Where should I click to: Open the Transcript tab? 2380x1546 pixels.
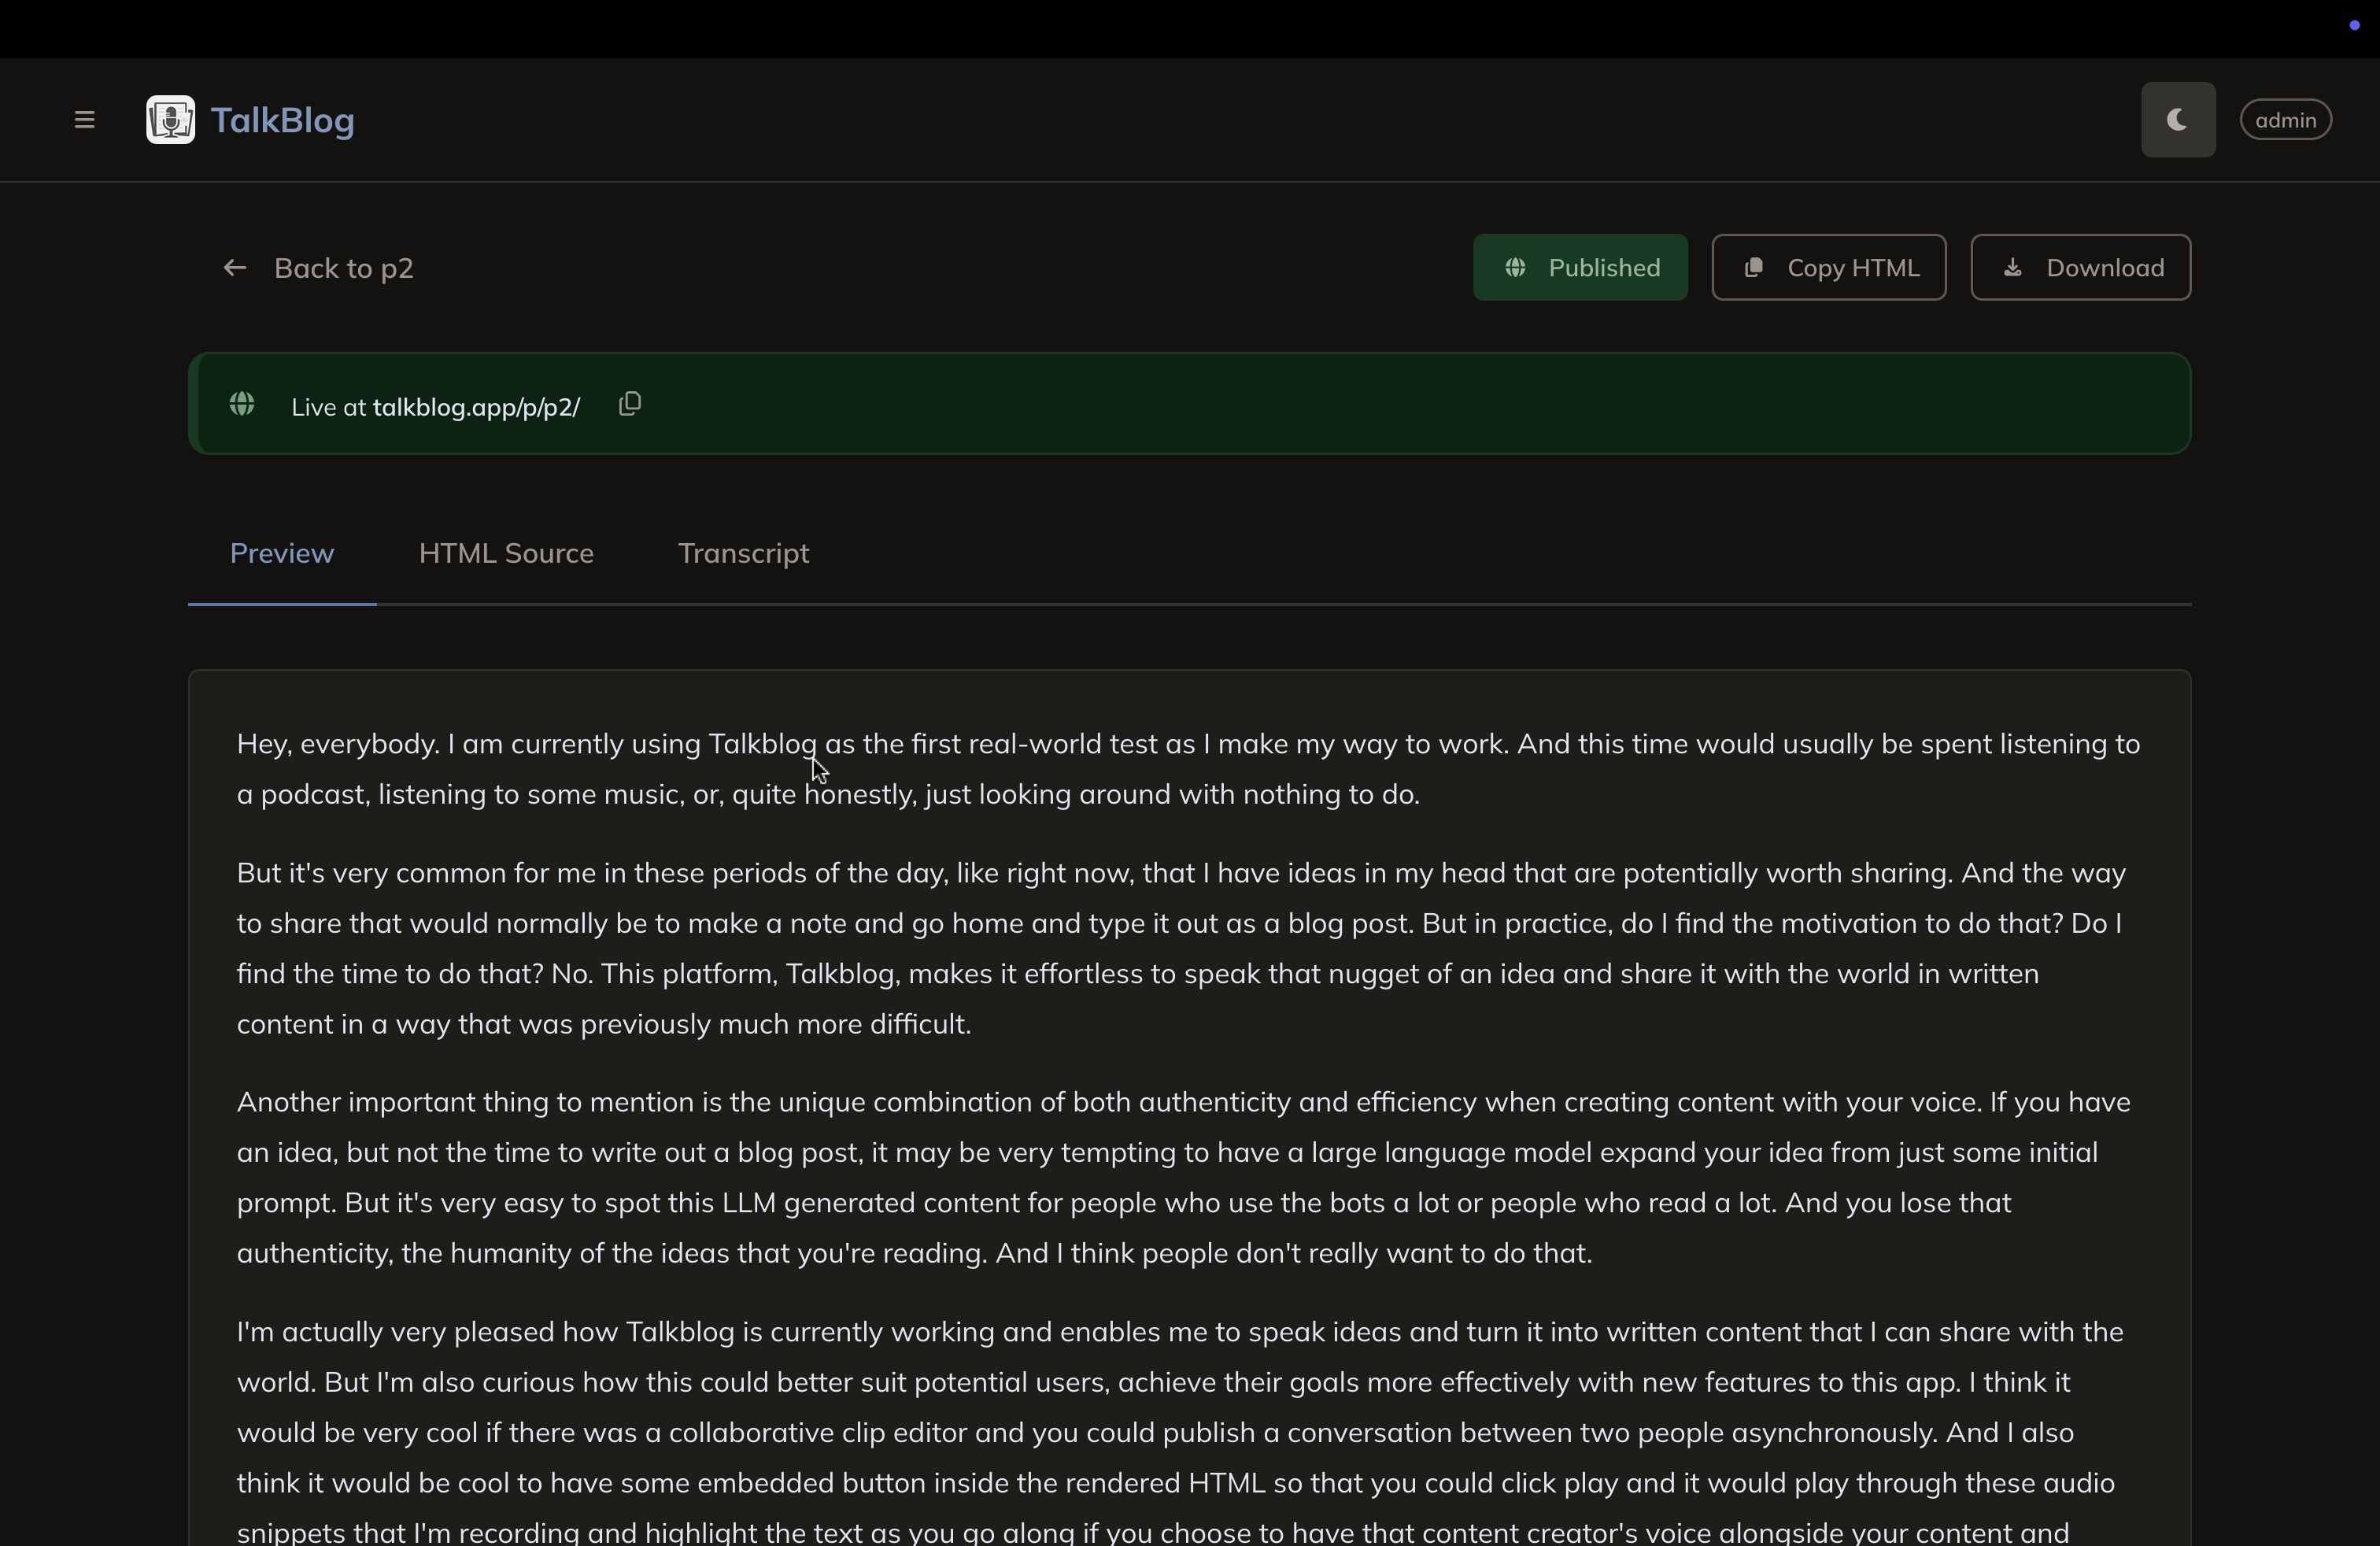tap(743, 553)
